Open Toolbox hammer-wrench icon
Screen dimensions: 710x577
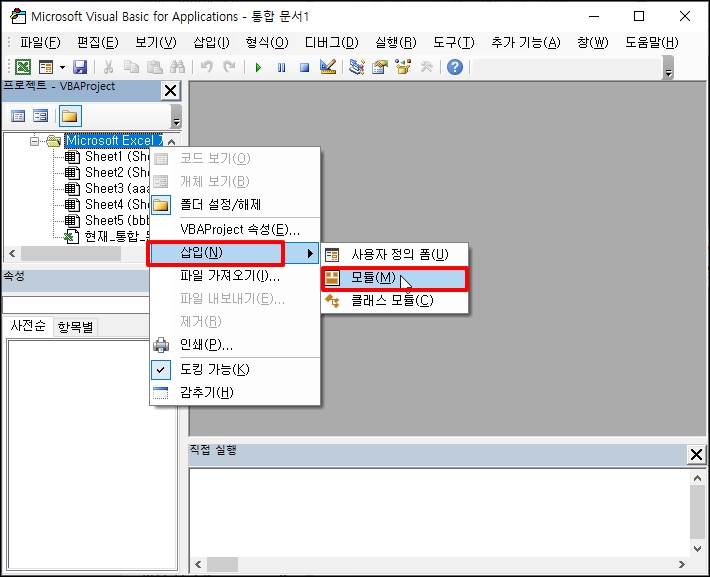pyautogui.click(x=426, y=67)
